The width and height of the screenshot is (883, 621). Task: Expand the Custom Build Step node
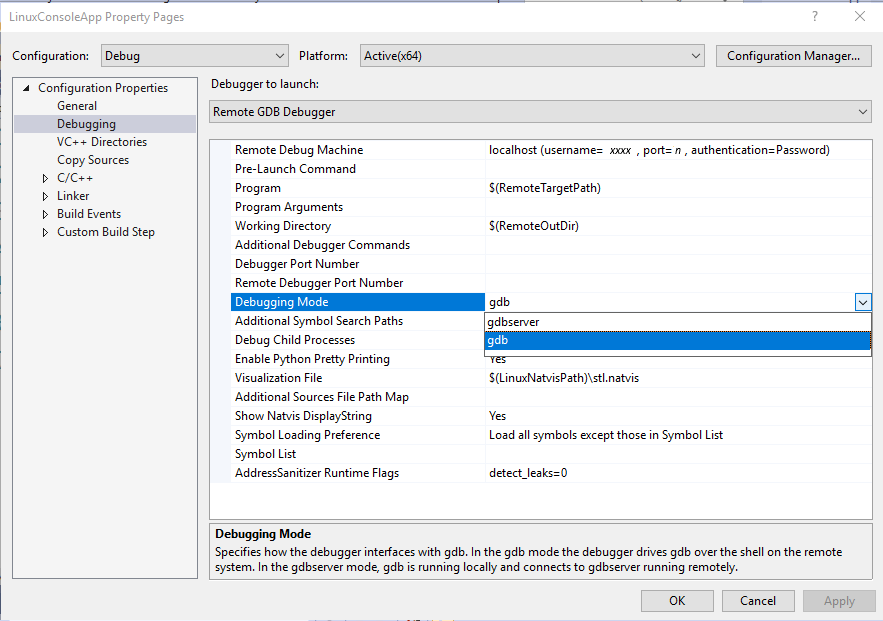pos(43,231)
